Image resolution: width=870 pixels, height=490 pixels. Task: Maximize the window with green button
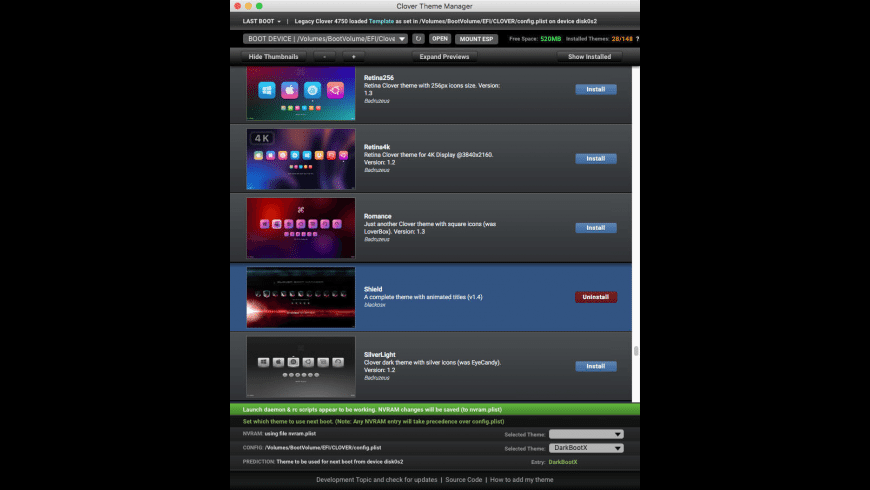pyautogui.click(x=259, y=6)
